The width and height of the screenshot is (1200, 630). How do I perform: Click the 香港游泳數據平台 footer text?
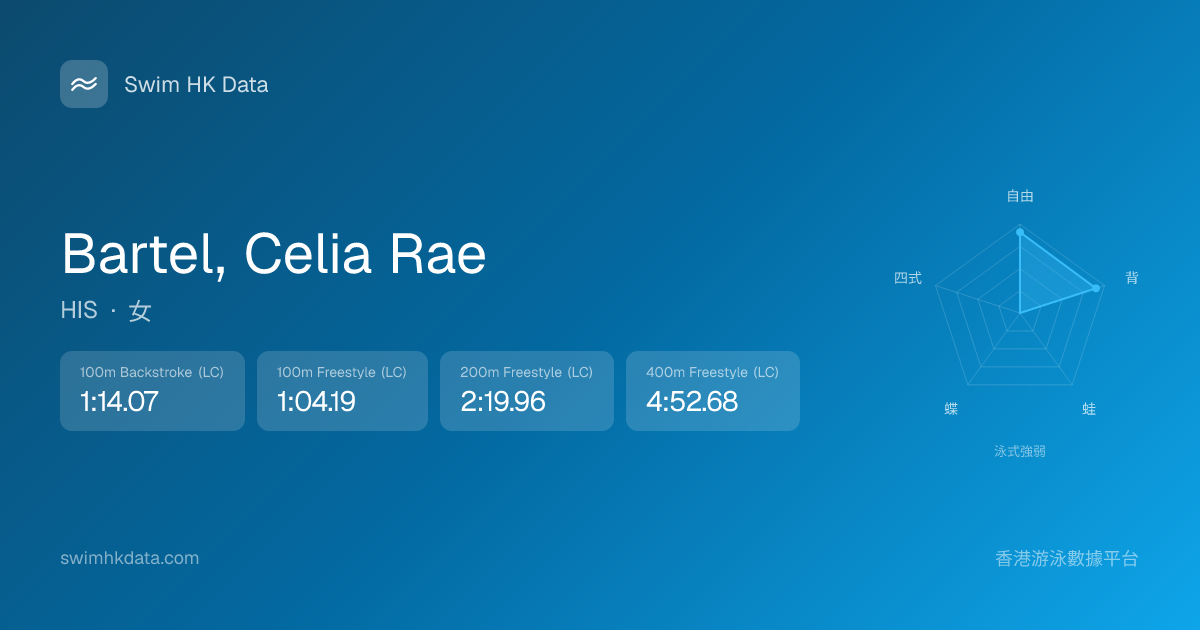pos(1067,558)
